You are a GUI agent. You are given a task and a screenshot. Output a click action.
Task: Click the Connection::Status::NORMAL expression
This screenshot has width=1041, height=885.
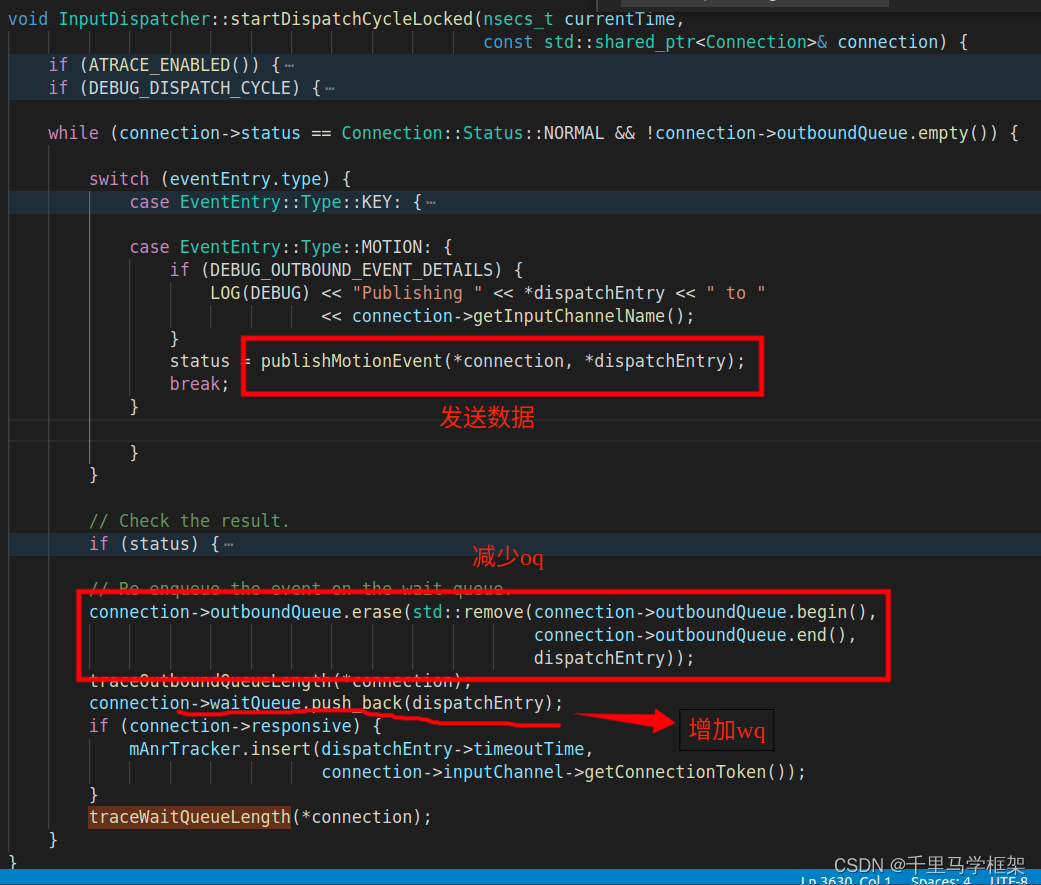472,133
